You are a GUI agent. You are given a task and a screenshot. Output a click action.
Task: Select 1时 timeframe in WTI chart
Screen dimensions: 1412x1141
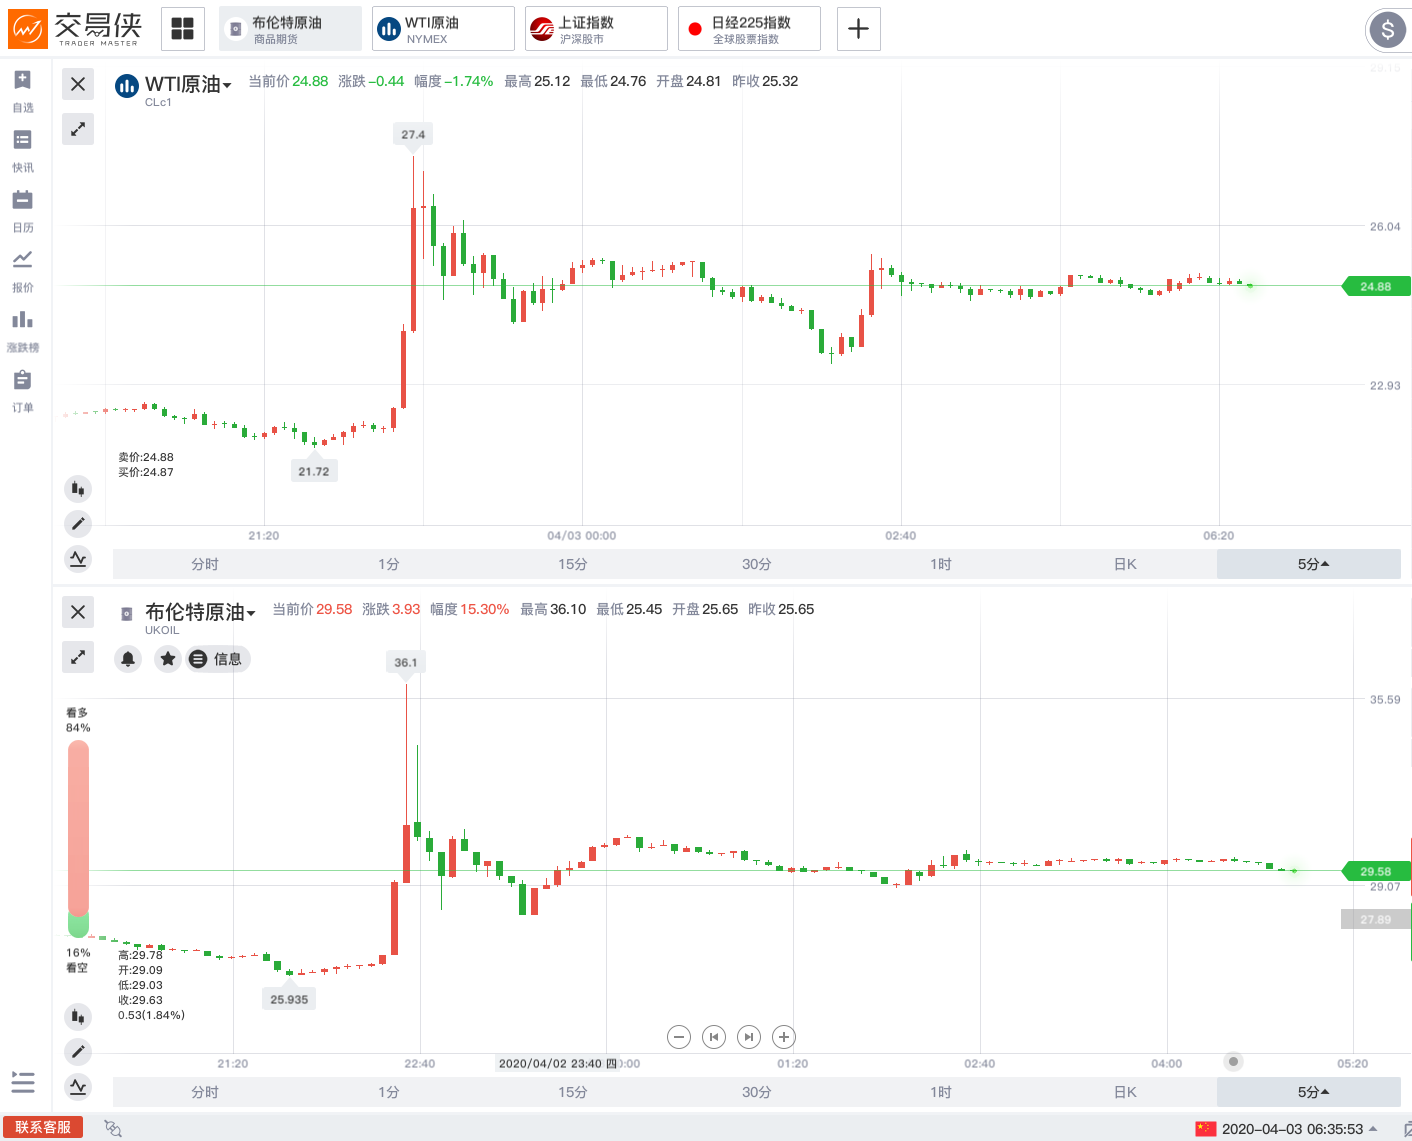click(941, 564)
